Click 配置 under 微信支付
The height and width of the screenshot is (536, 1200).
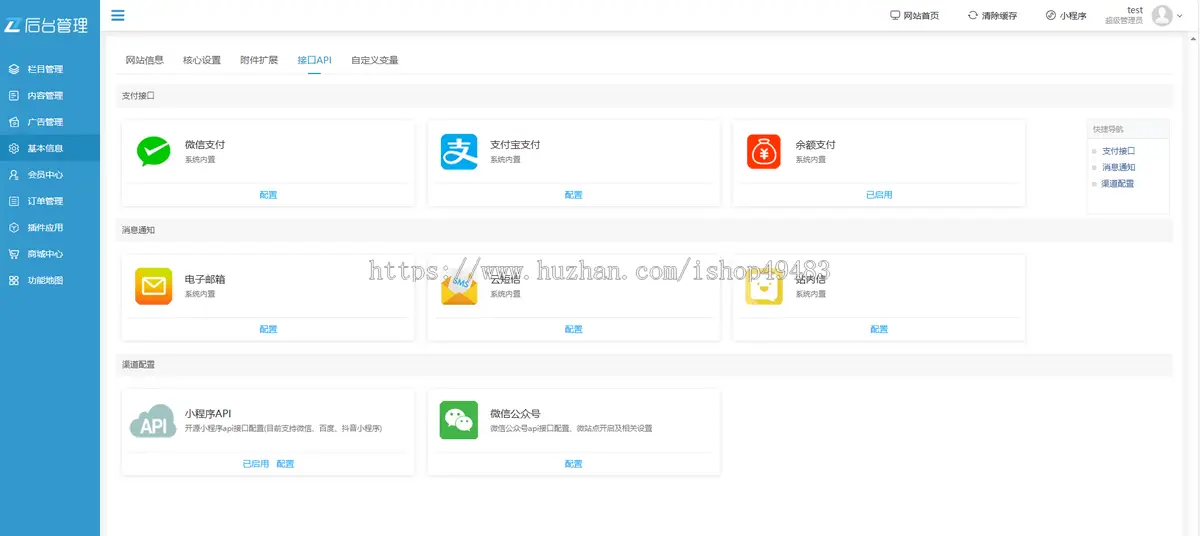[x=268, y=195]
